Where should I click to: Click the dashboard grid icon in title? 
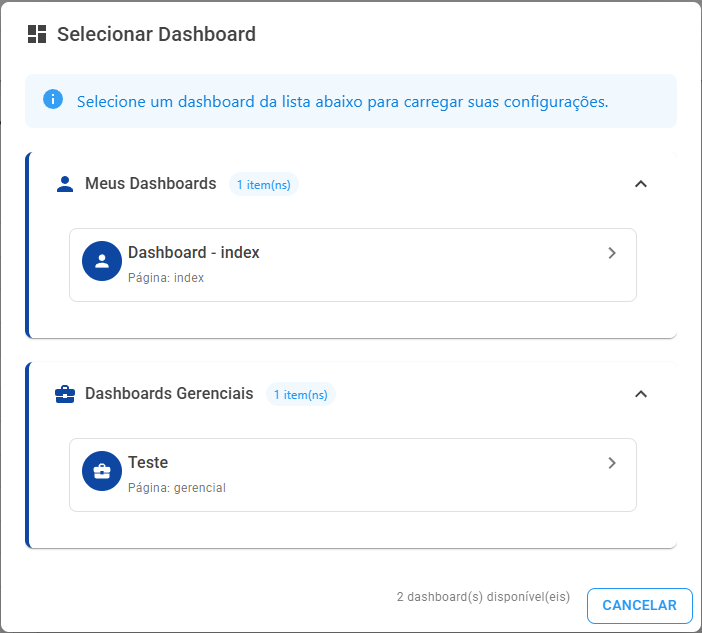pos(37,34)
